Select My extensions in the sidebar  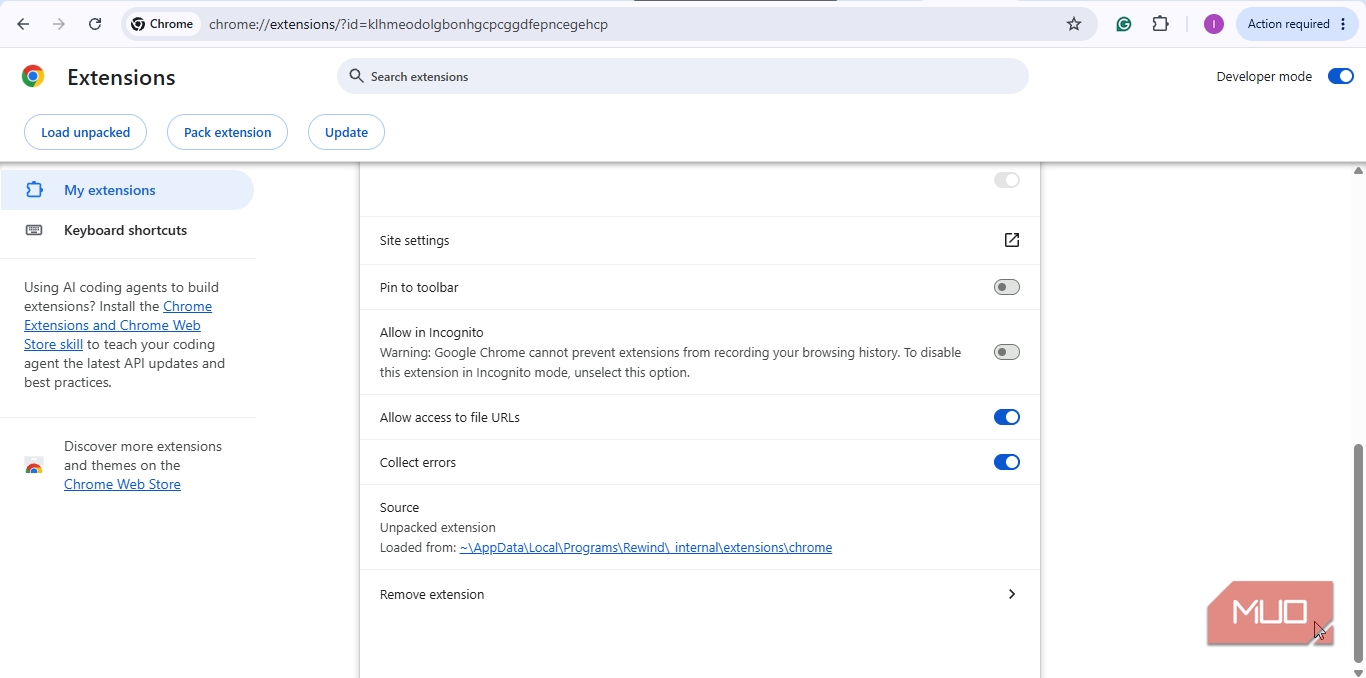coord(127,190)
